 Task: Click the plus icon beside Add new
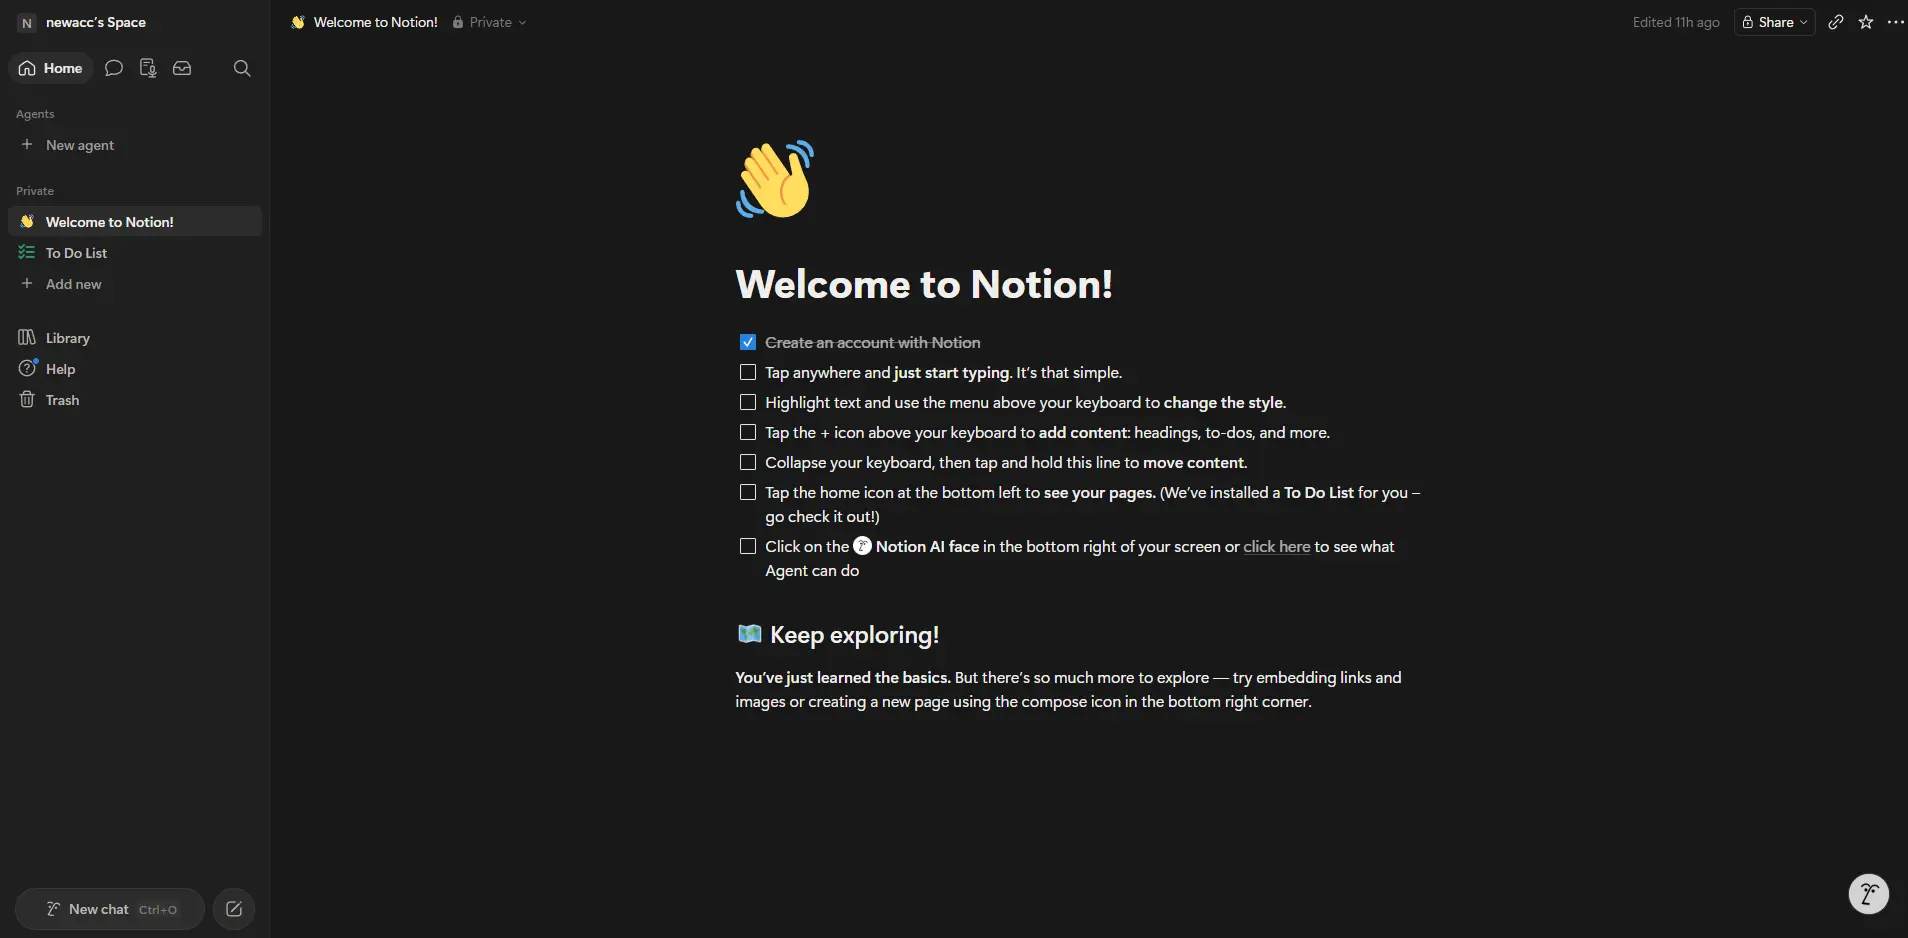27,284
